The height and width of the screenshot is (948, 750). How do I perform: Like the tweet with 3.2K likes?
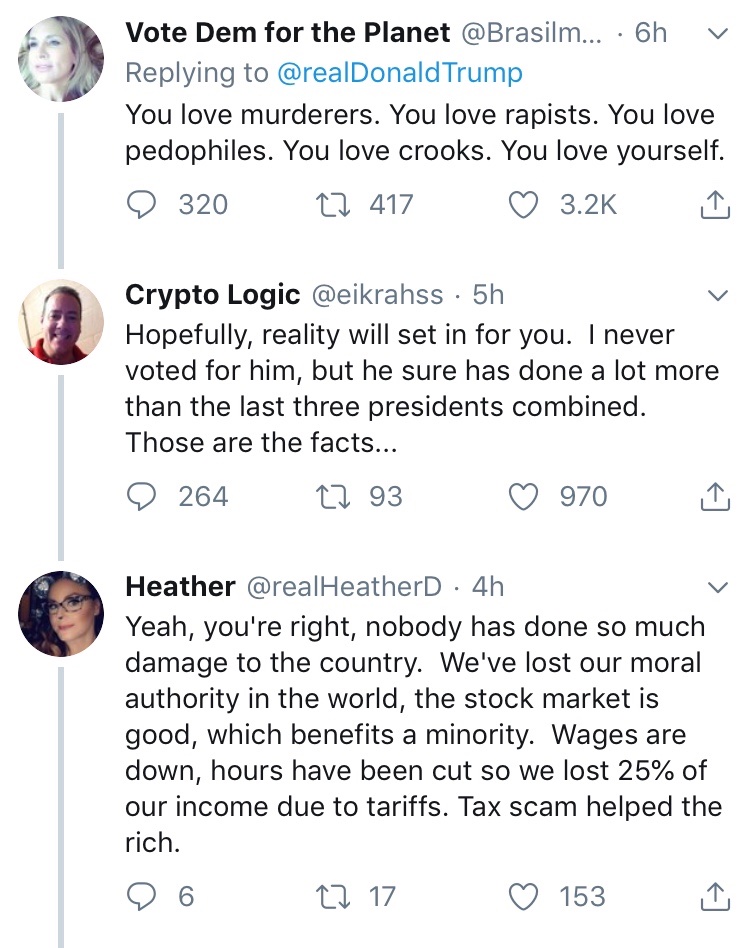click(524, 205)
